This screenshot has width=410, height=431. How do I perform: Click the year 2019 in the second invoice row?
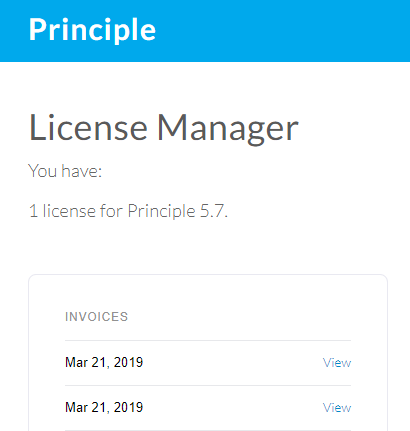click(128, 408)
